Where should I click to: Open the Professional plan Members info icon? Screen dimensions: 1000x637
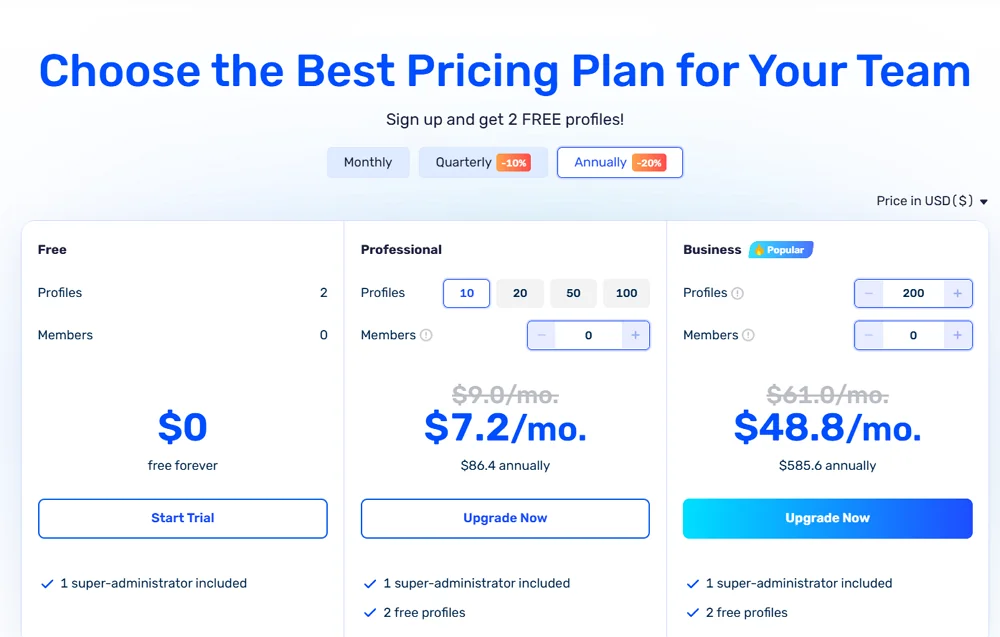tap(425, 334)
